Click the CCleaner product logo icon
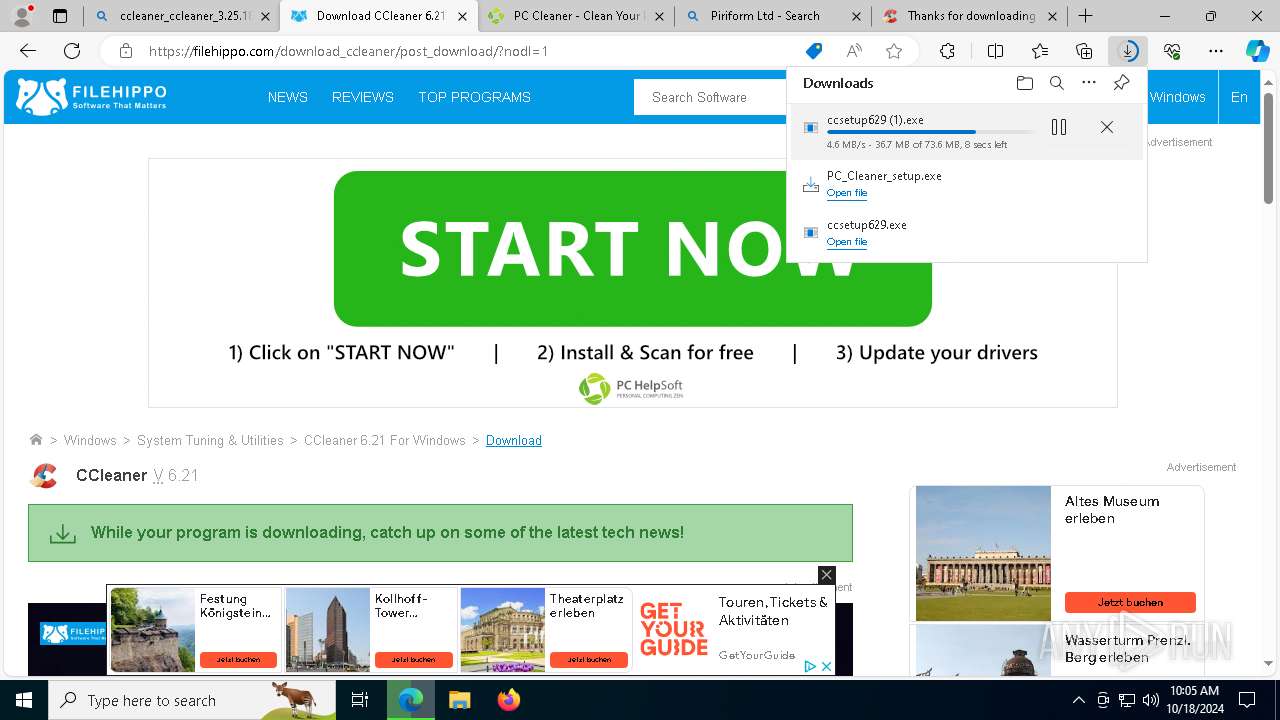Screen dimensions: 1280x720 (x=44, y=476)
